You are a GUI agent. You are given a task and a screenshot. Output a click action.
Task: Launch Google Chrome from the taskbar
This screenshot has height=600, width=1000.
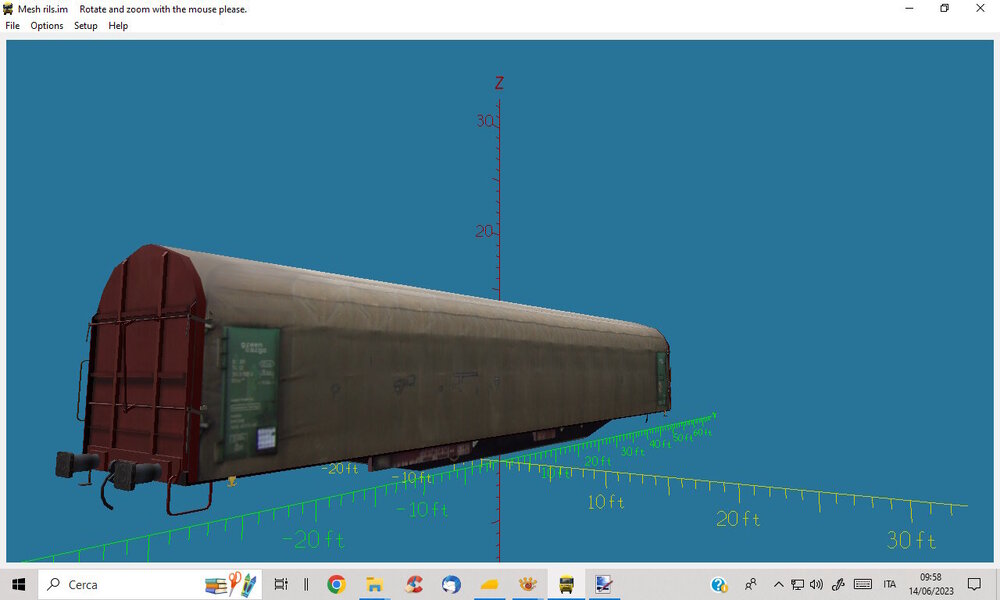336,584
